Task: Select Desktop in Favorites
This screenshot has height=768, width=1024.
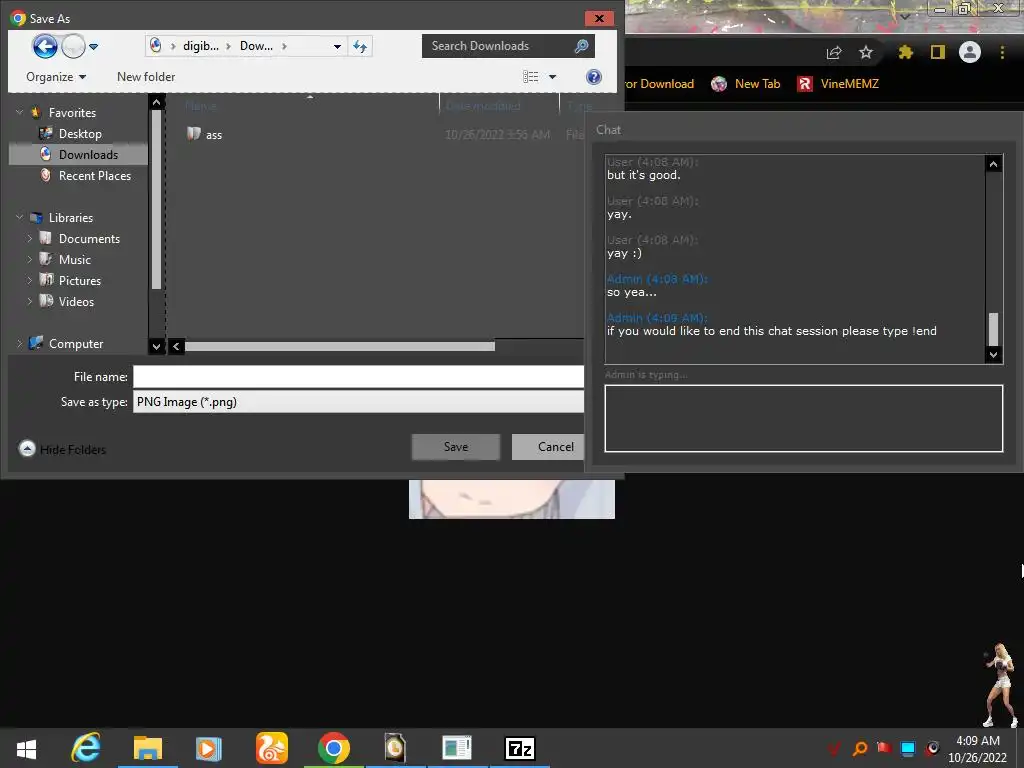Action: 80,134
